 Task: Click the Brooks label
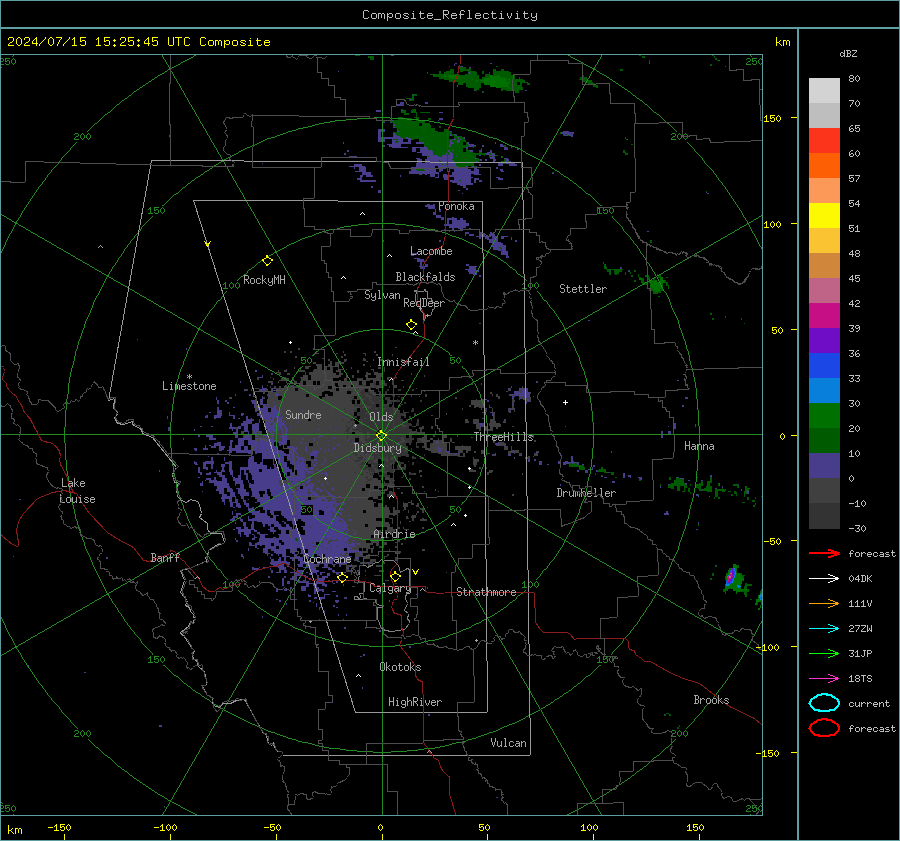(711, 700)
